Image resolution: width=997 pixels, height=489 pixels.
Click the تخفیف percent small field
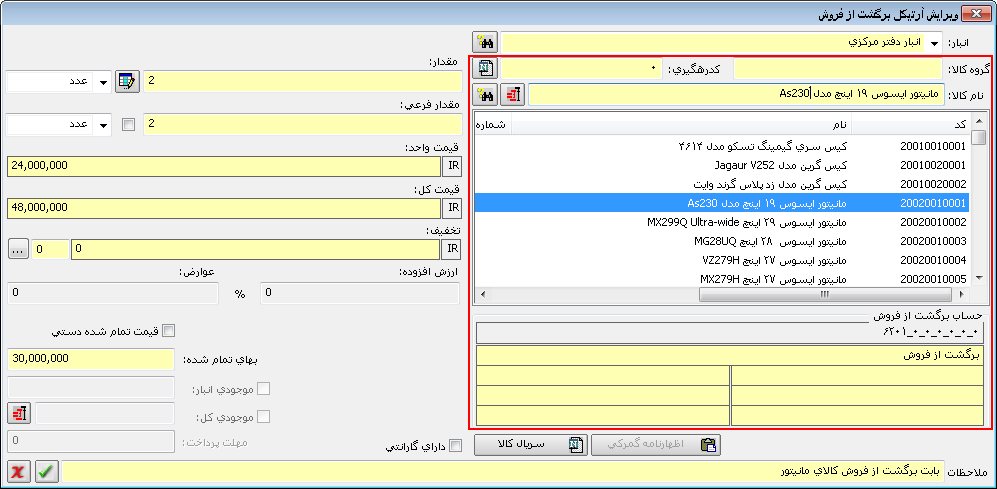pos(50,250)
